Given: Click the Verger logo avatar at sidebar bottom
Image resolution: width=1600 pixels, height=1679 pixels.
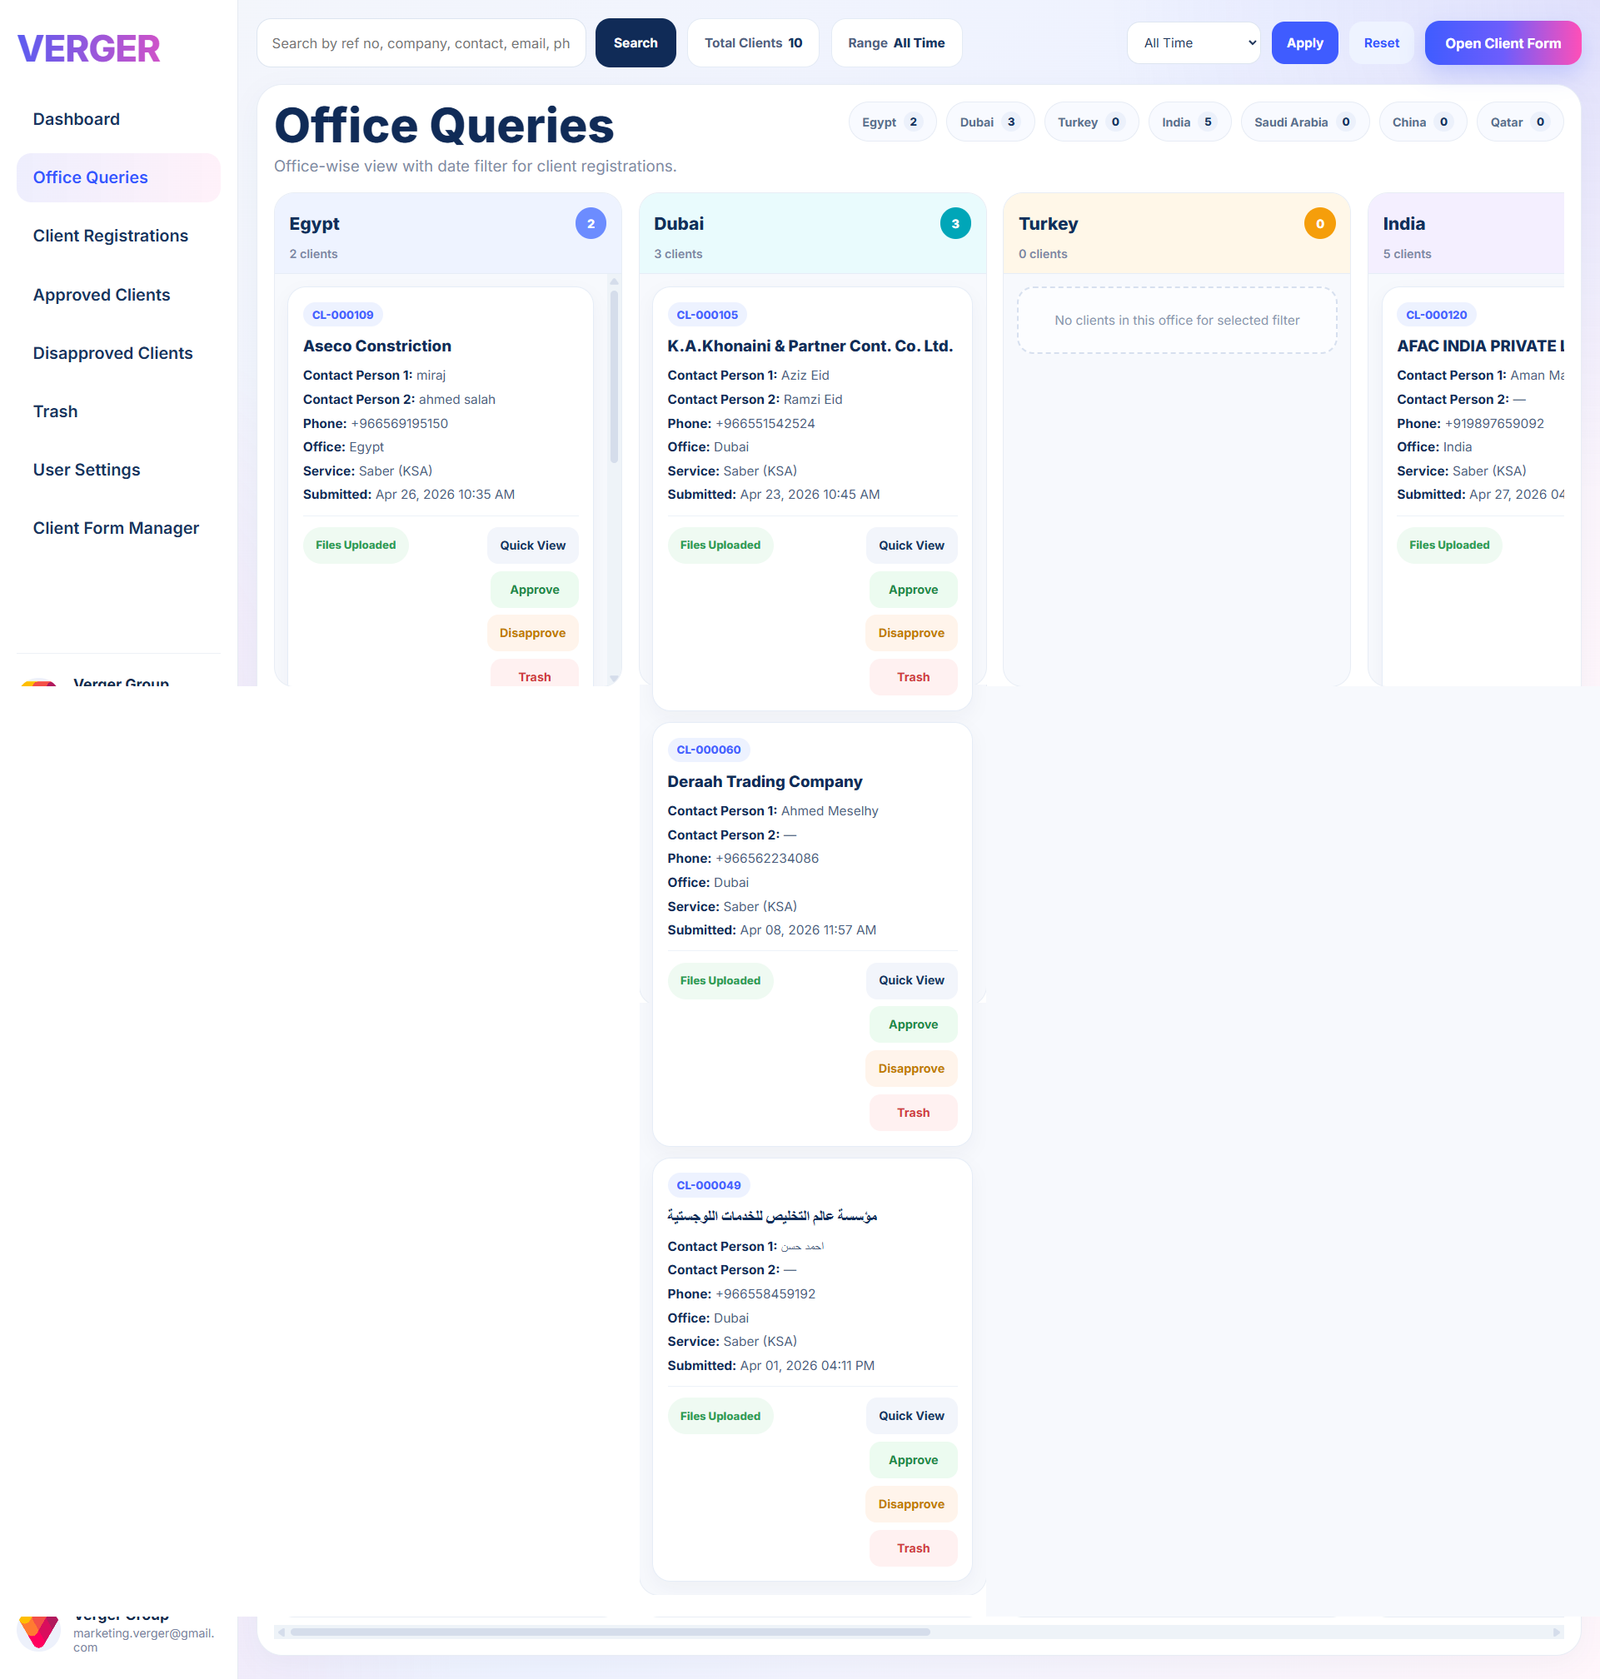Looking at the screenshot, I should tap(39, 1633).
